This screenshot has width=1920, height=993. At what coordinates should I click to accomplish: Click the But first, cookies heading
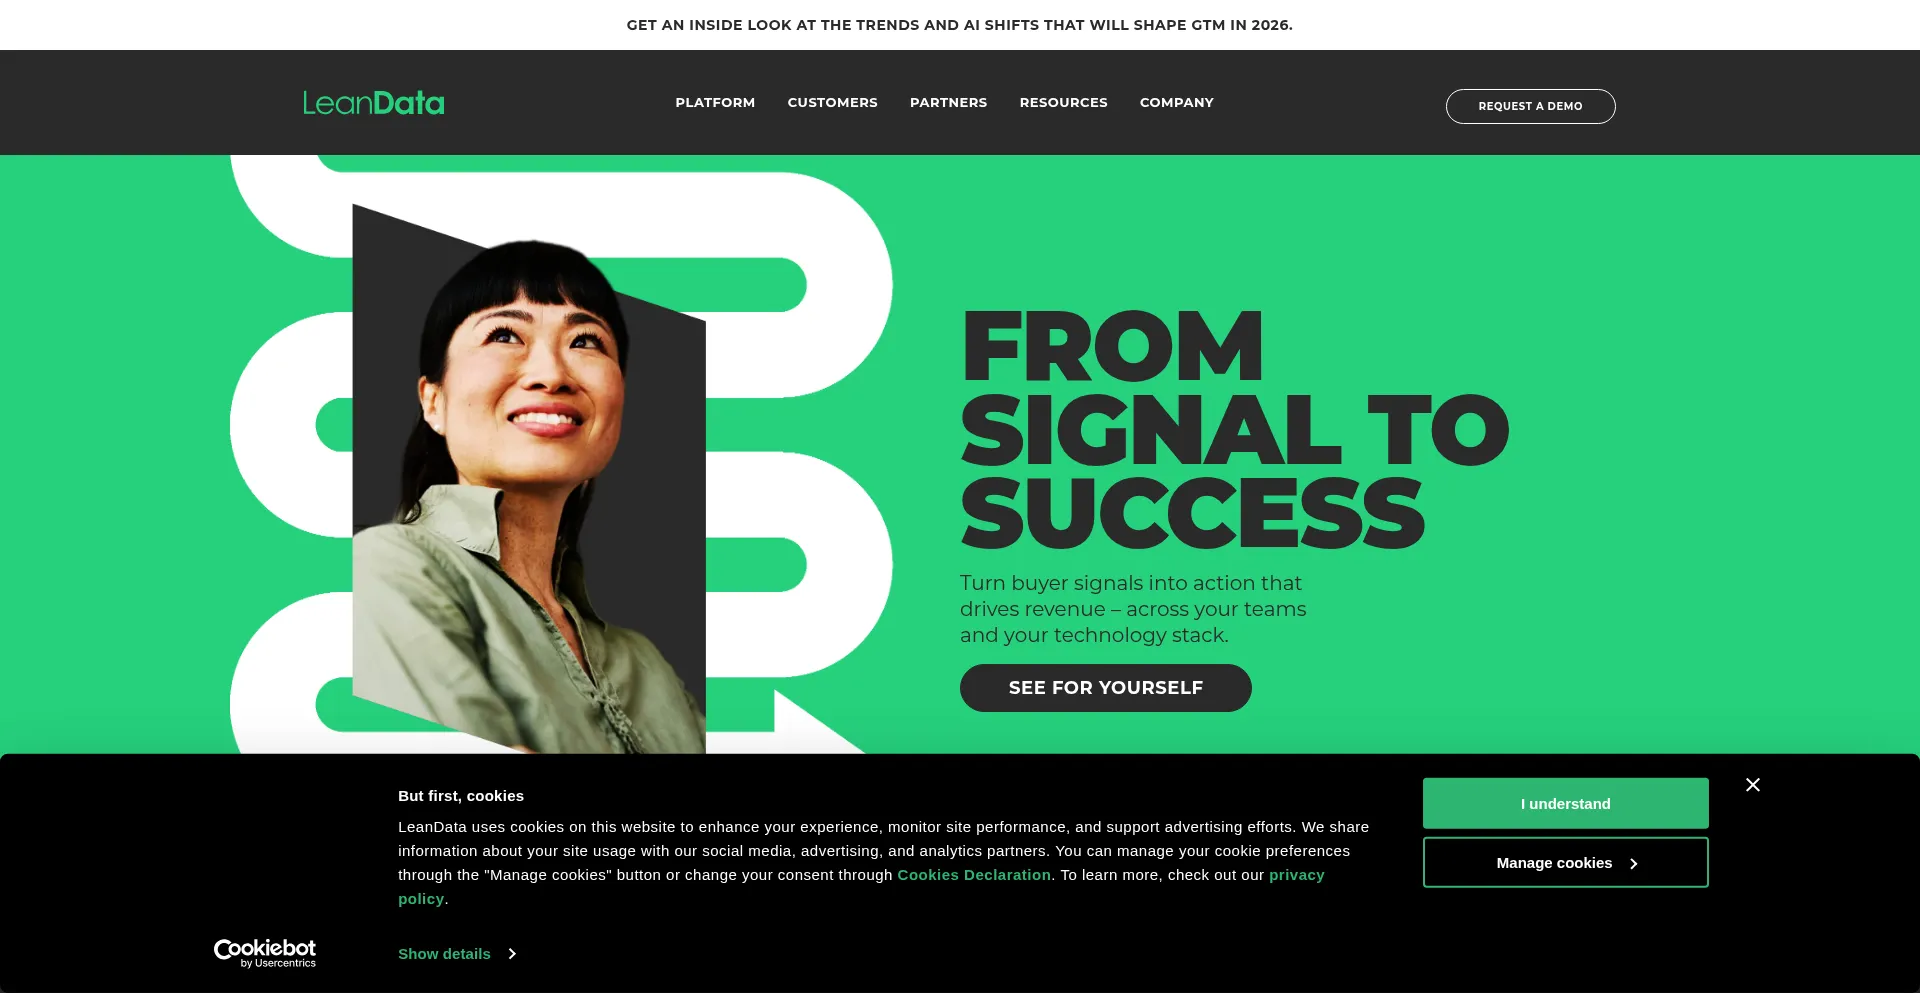click(461, 796)
